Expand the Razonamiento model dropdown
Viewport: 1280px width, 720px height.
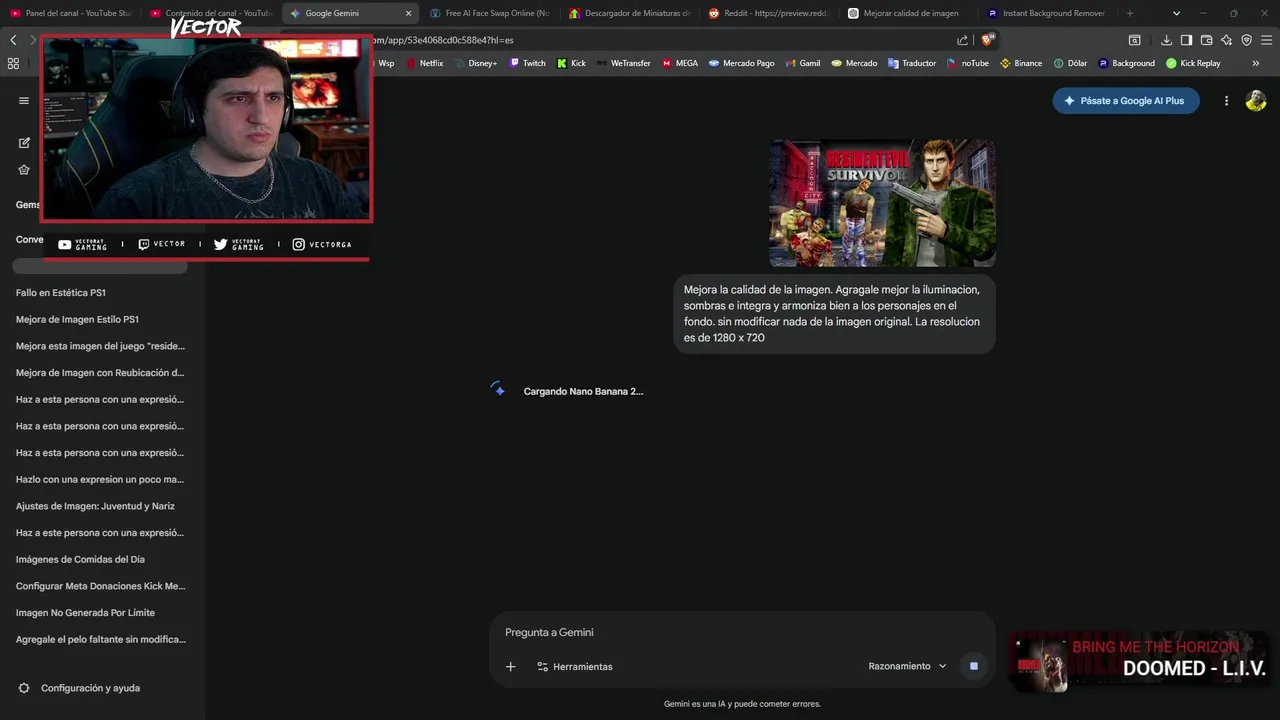907,666
